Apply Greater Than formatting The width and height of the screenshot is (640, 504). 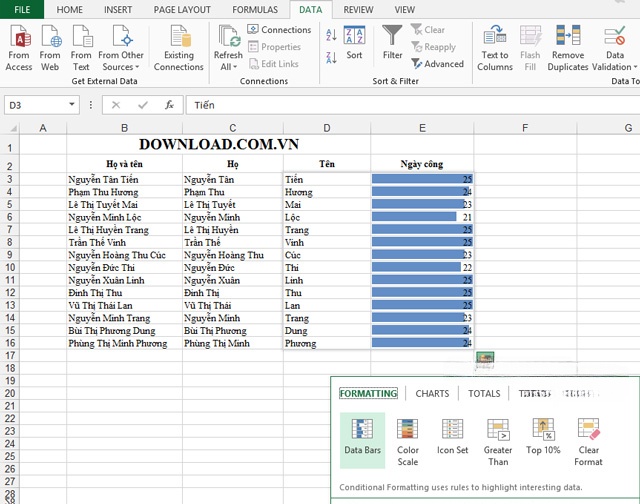coord(498,440)
